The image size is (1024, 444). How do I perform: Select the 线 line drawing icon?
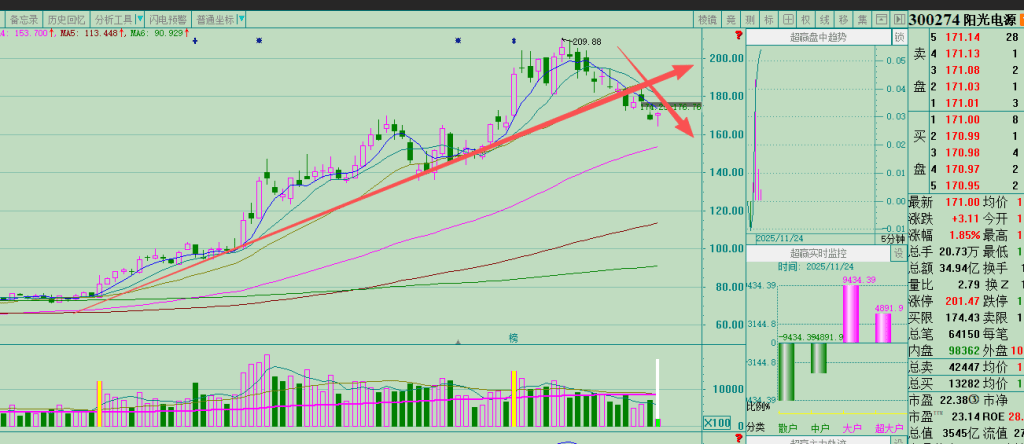click(x=824, y=19)
